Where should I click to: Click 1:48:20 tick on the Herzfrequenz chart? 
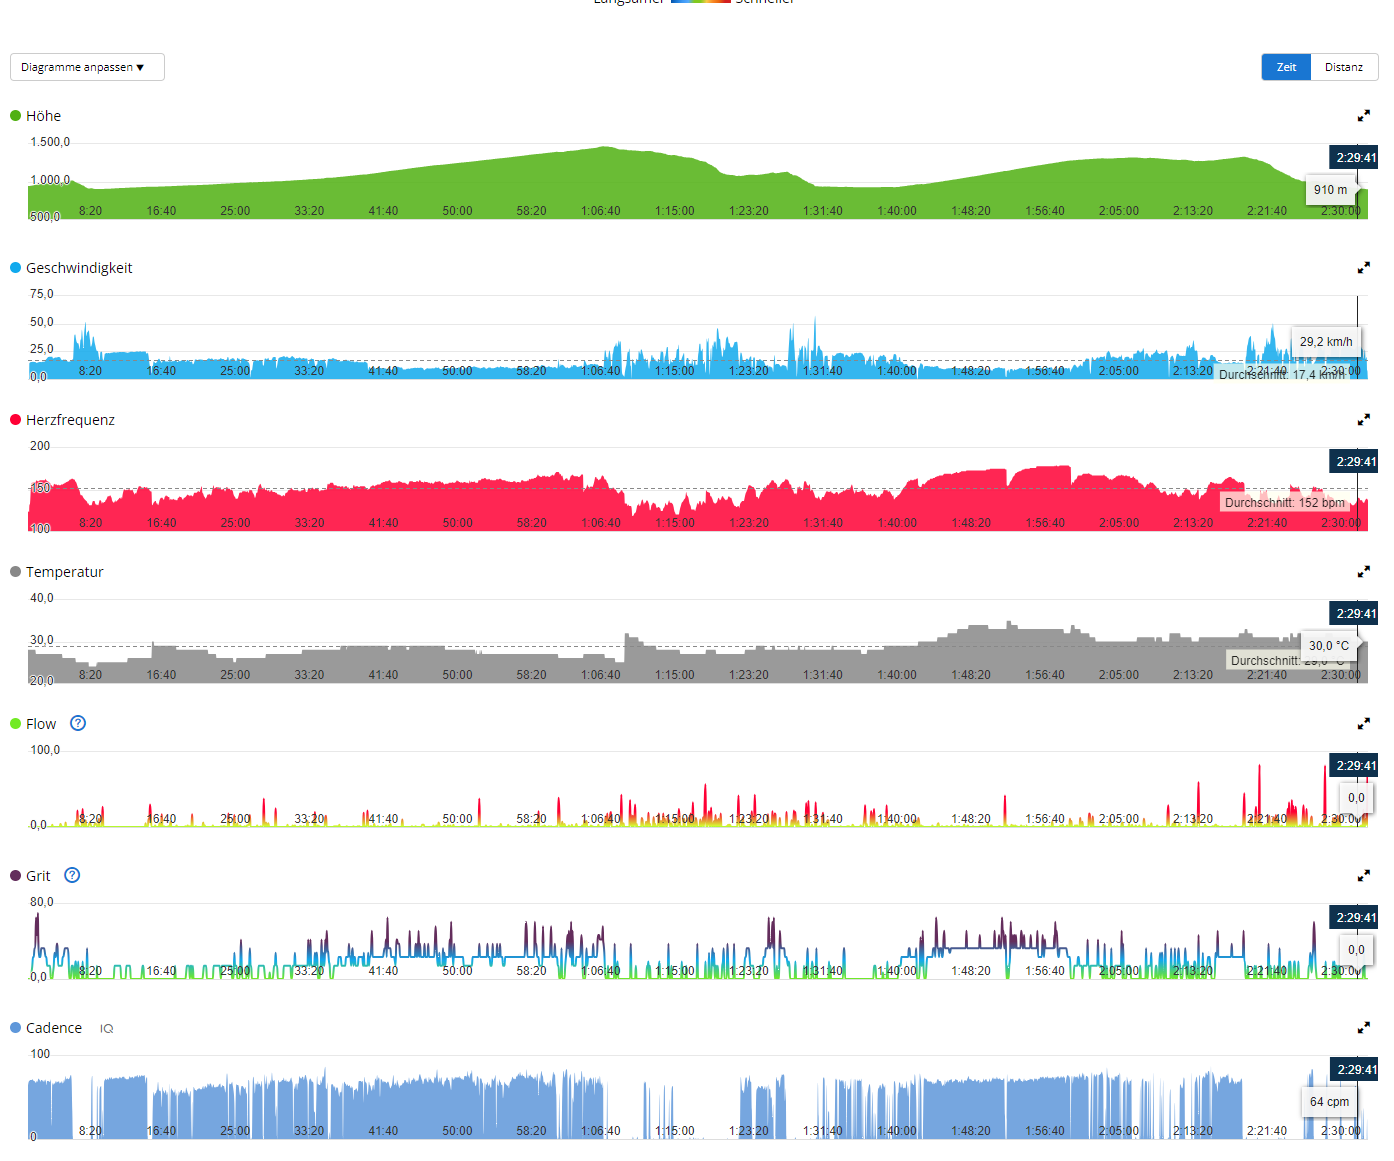pos(971,523)
